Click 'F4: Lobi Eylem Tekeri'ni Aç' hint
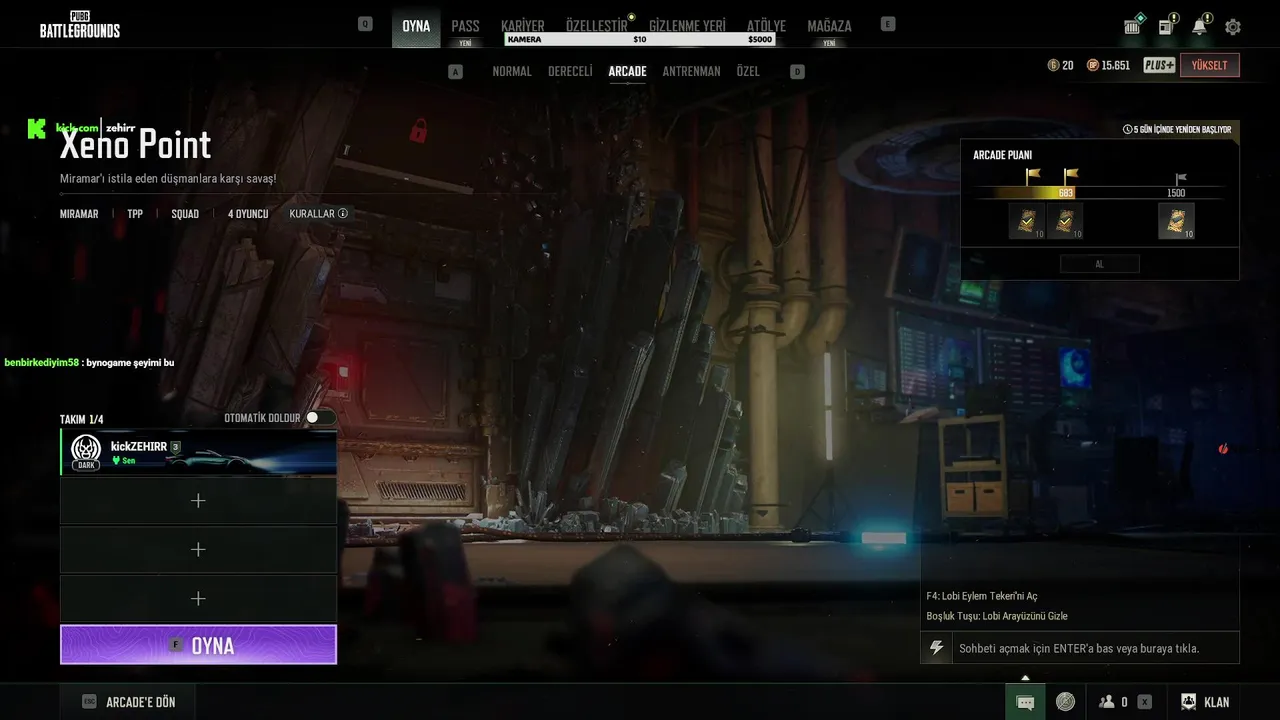1280x720 pixels. tap(982, 596)
